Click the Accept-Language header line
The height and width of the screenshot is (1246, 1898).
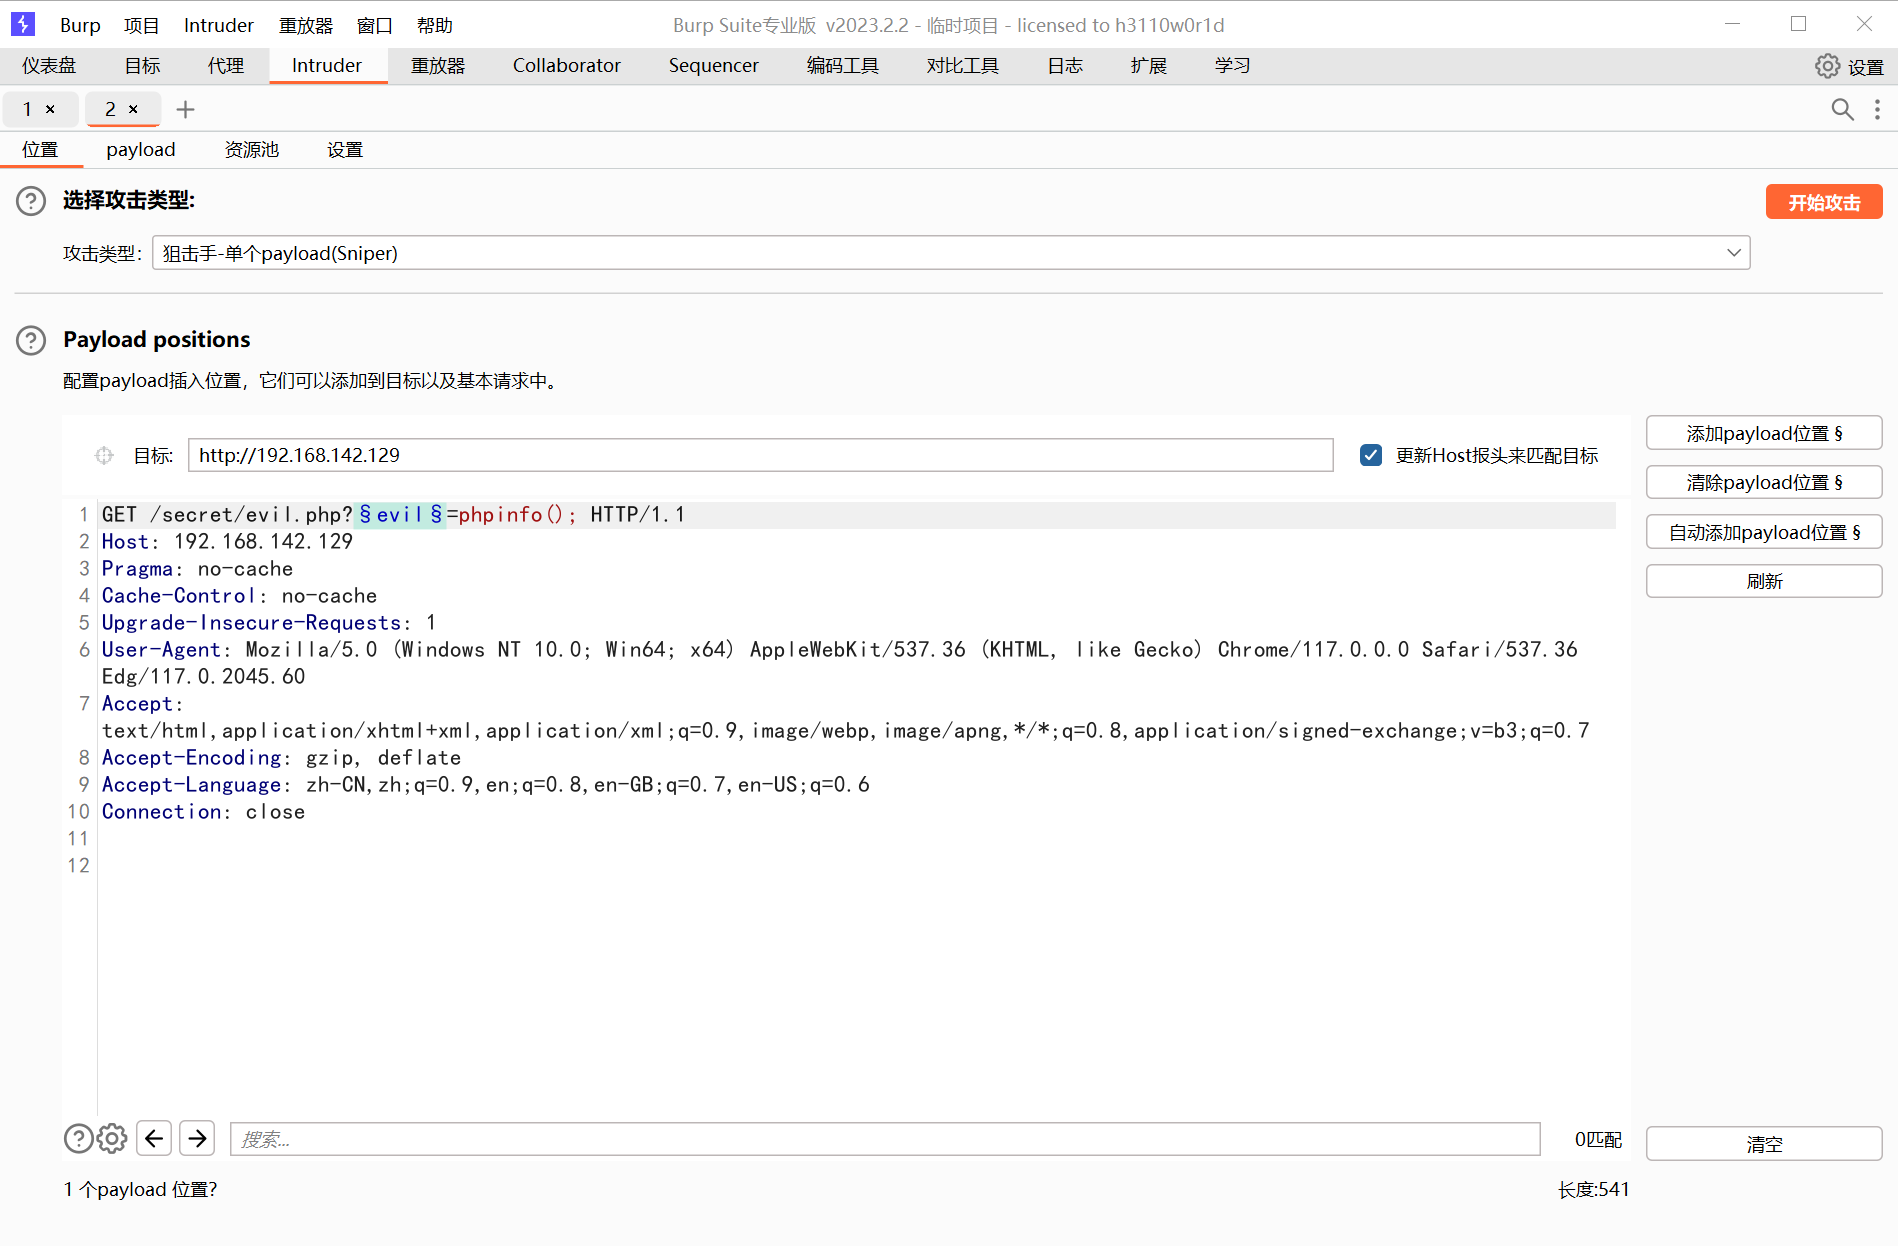click(x=486, y=785)
